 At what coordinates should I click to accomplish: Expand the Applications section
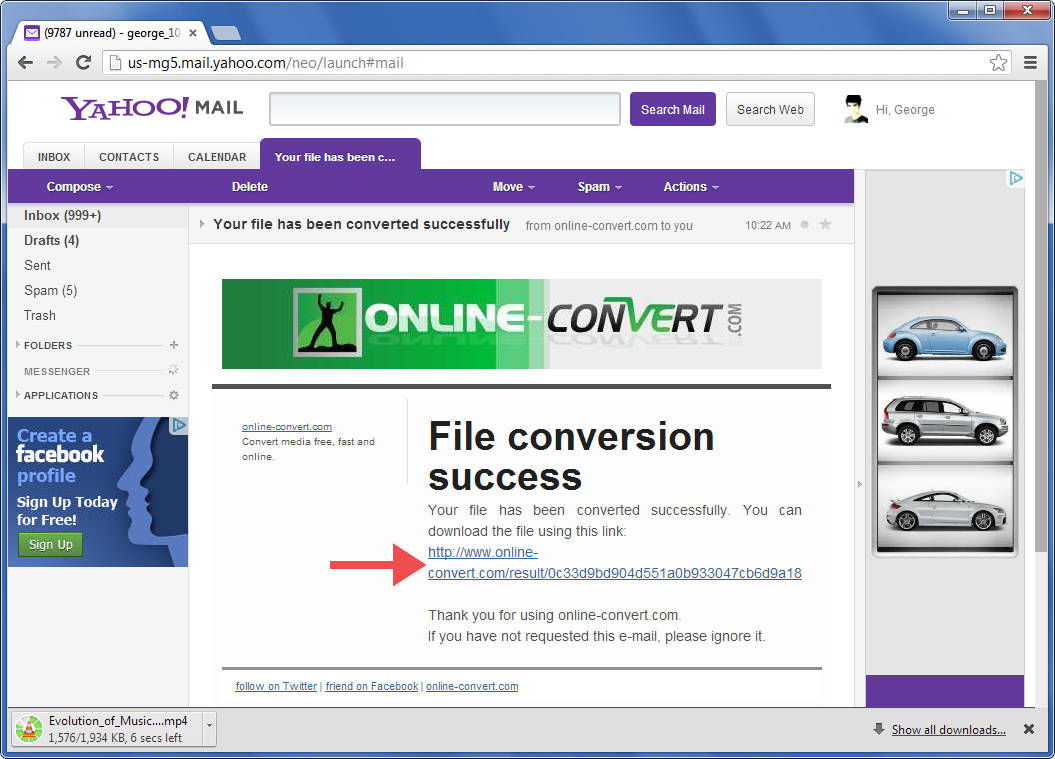click(x=17, y=394)
